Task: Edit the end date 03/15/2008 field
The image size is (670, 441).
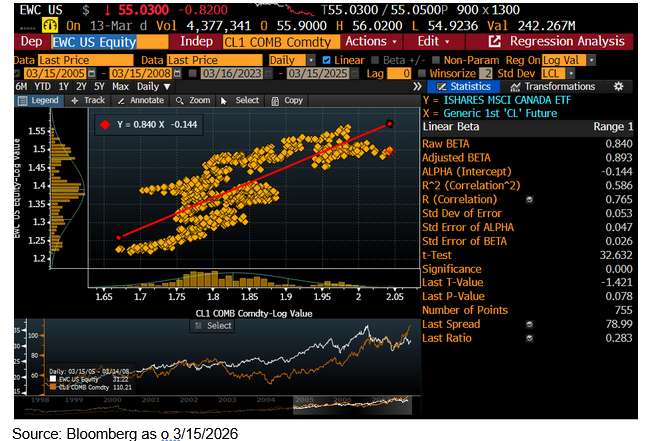Action: pos(141,74)
